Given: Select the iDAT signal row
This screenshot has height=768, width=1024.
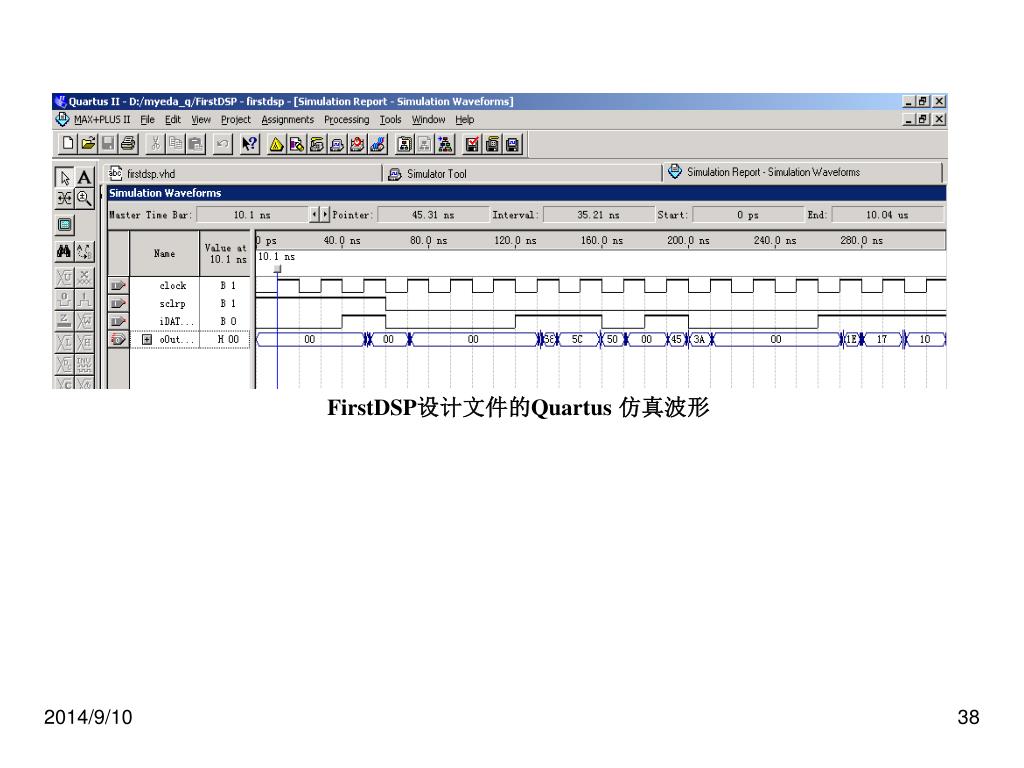Looking at the screenshot, I should 180,321.
